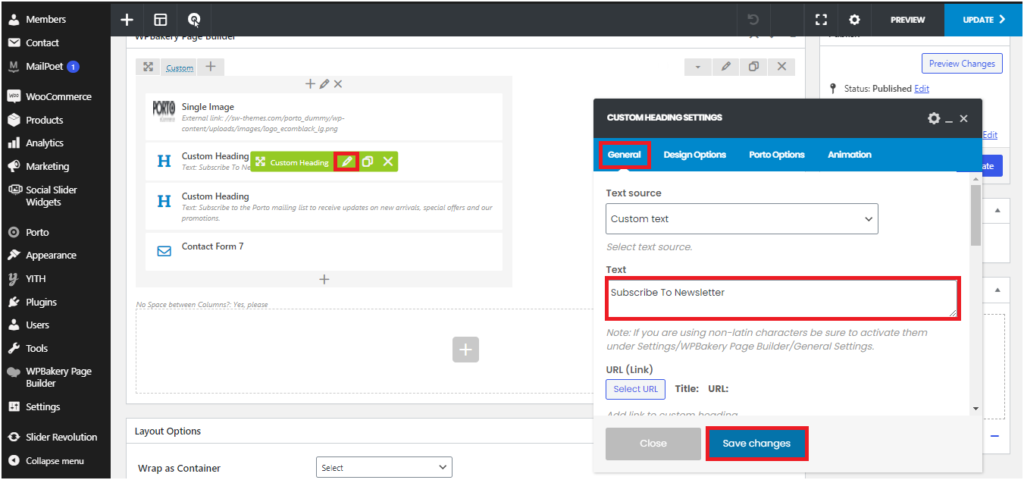Switch to the Design Options tab
Screen dimensions: 1024x480
pos(694,155)
